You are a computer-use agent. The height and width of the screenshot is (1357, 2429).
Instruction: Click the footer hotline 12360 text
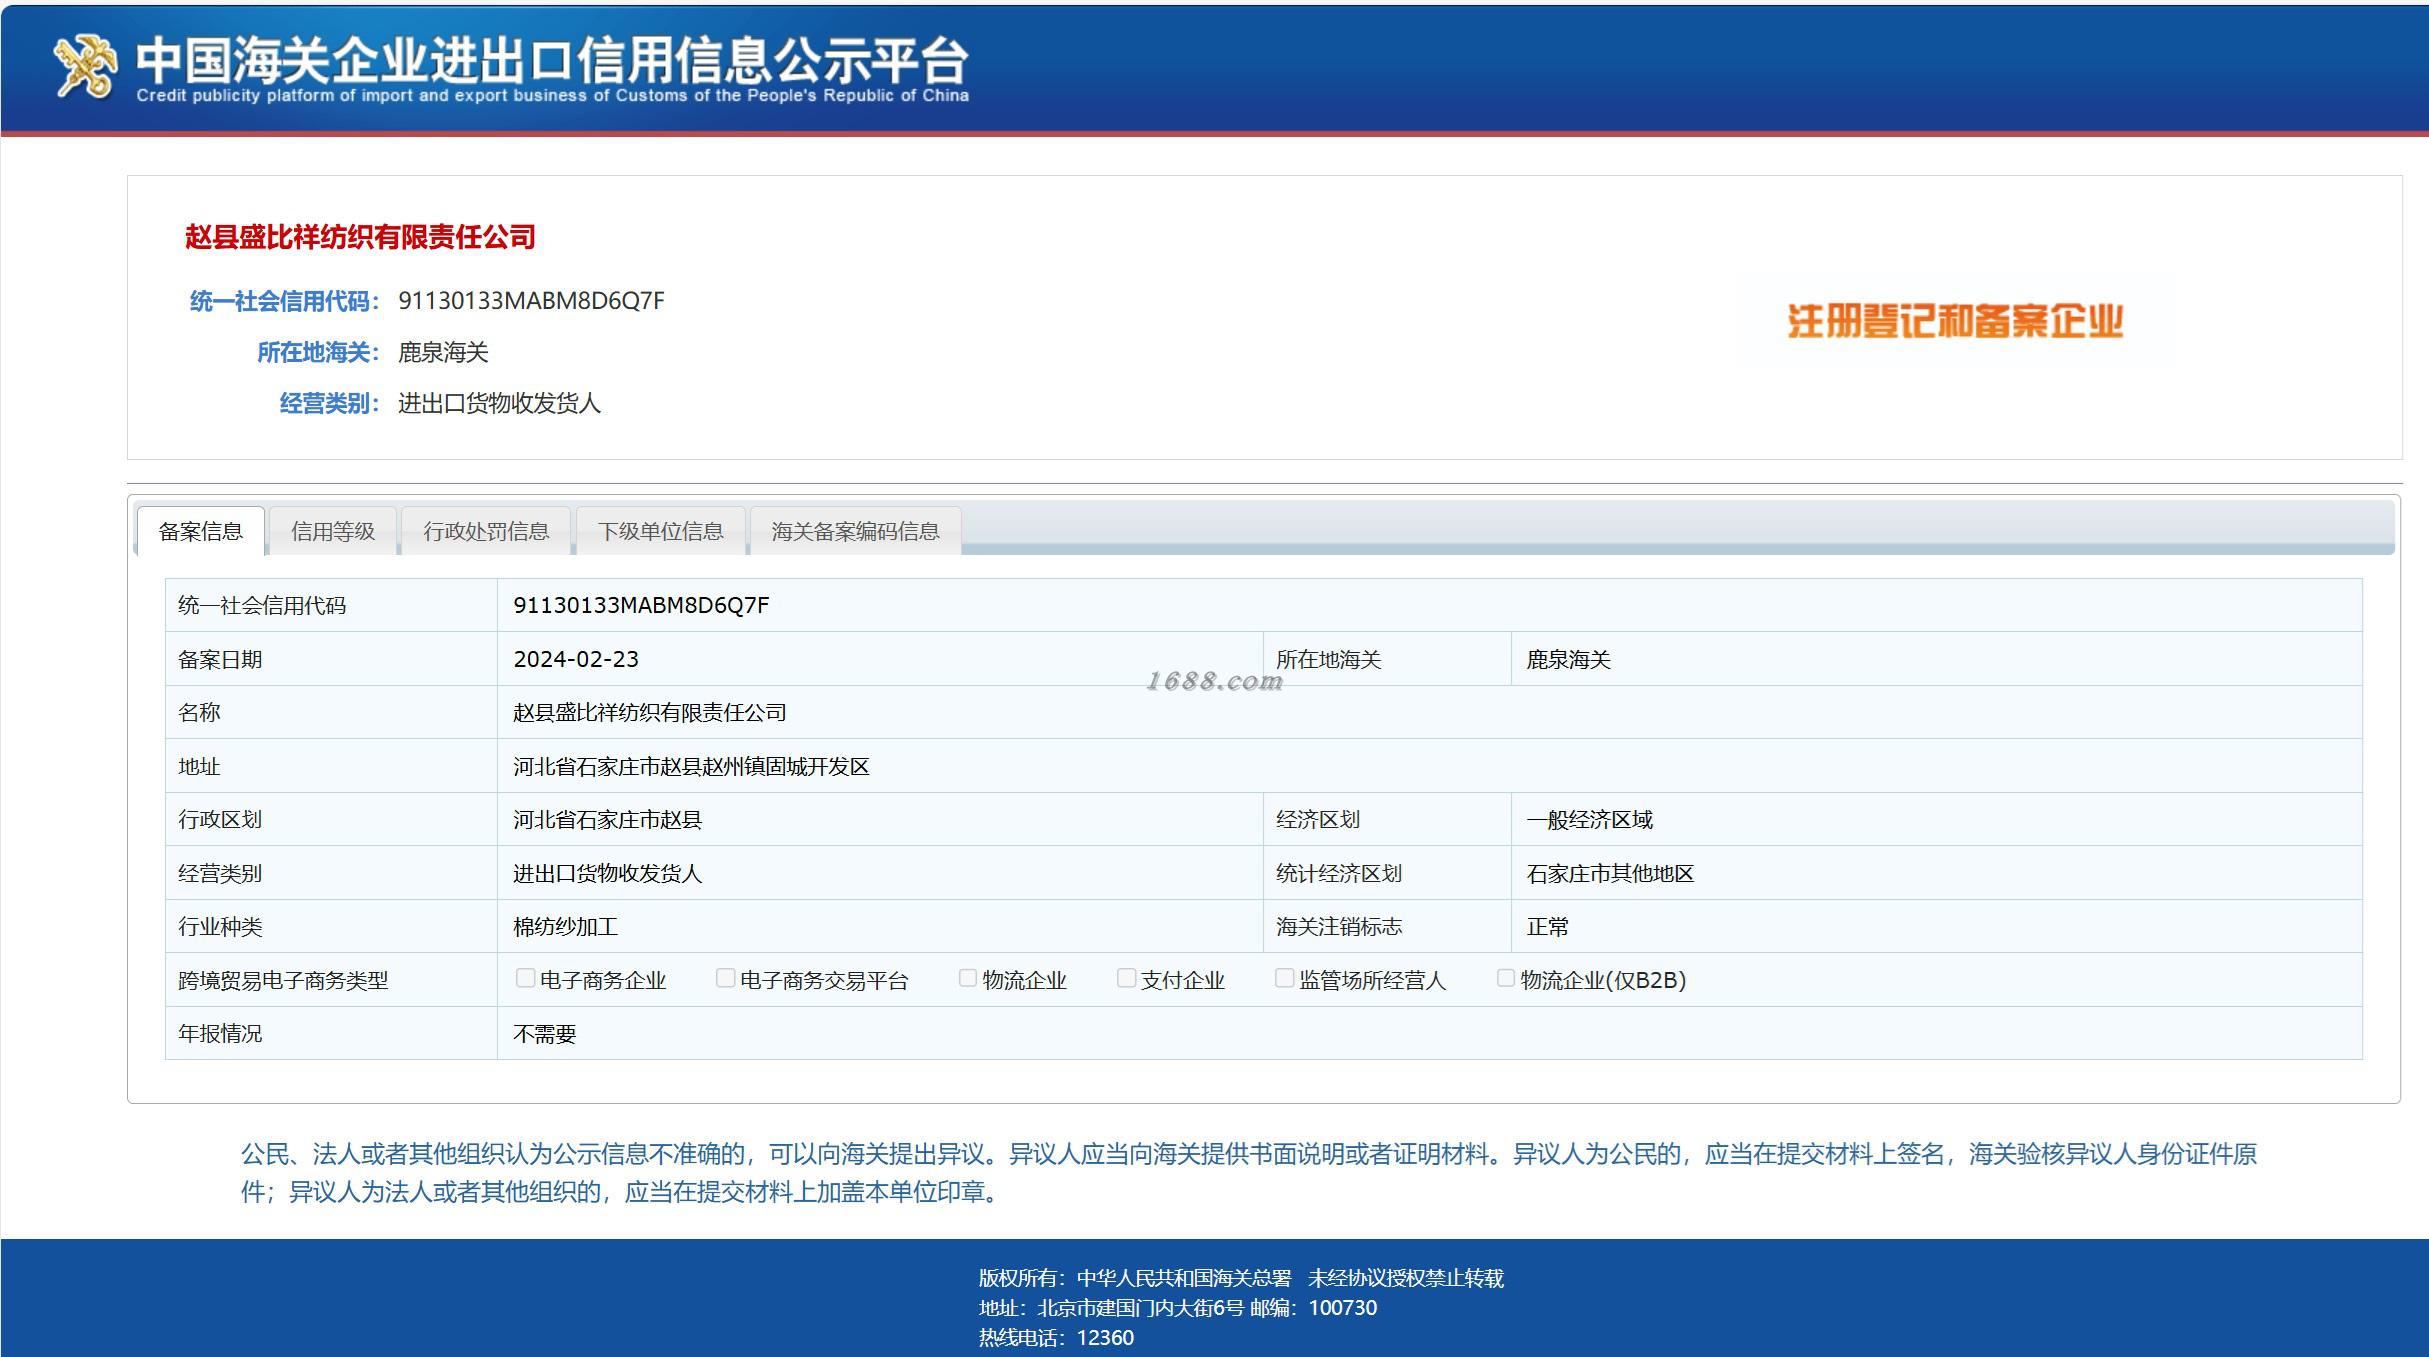click(1056, 1337)
